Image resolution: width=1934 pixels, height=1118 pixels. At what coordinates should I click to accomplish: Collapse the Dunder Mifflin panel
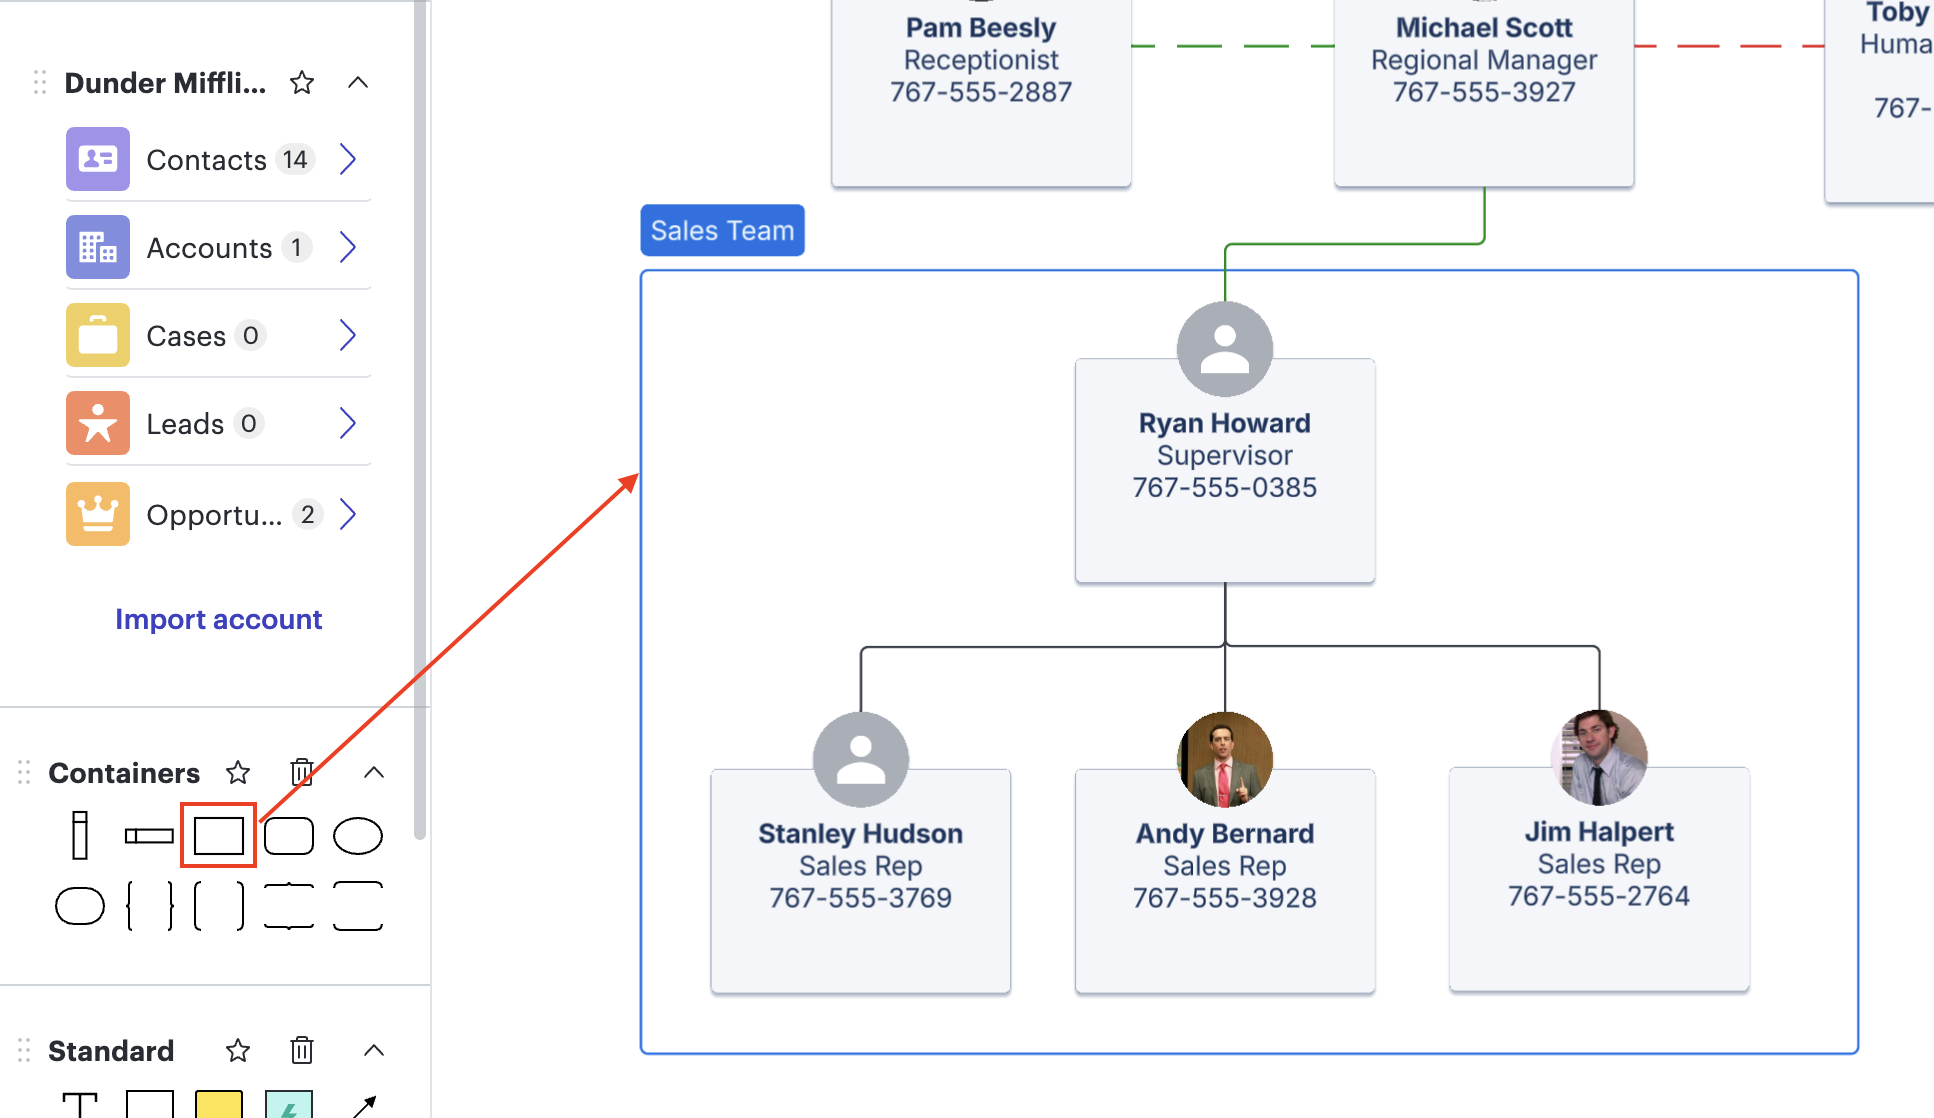coord(358,82)
